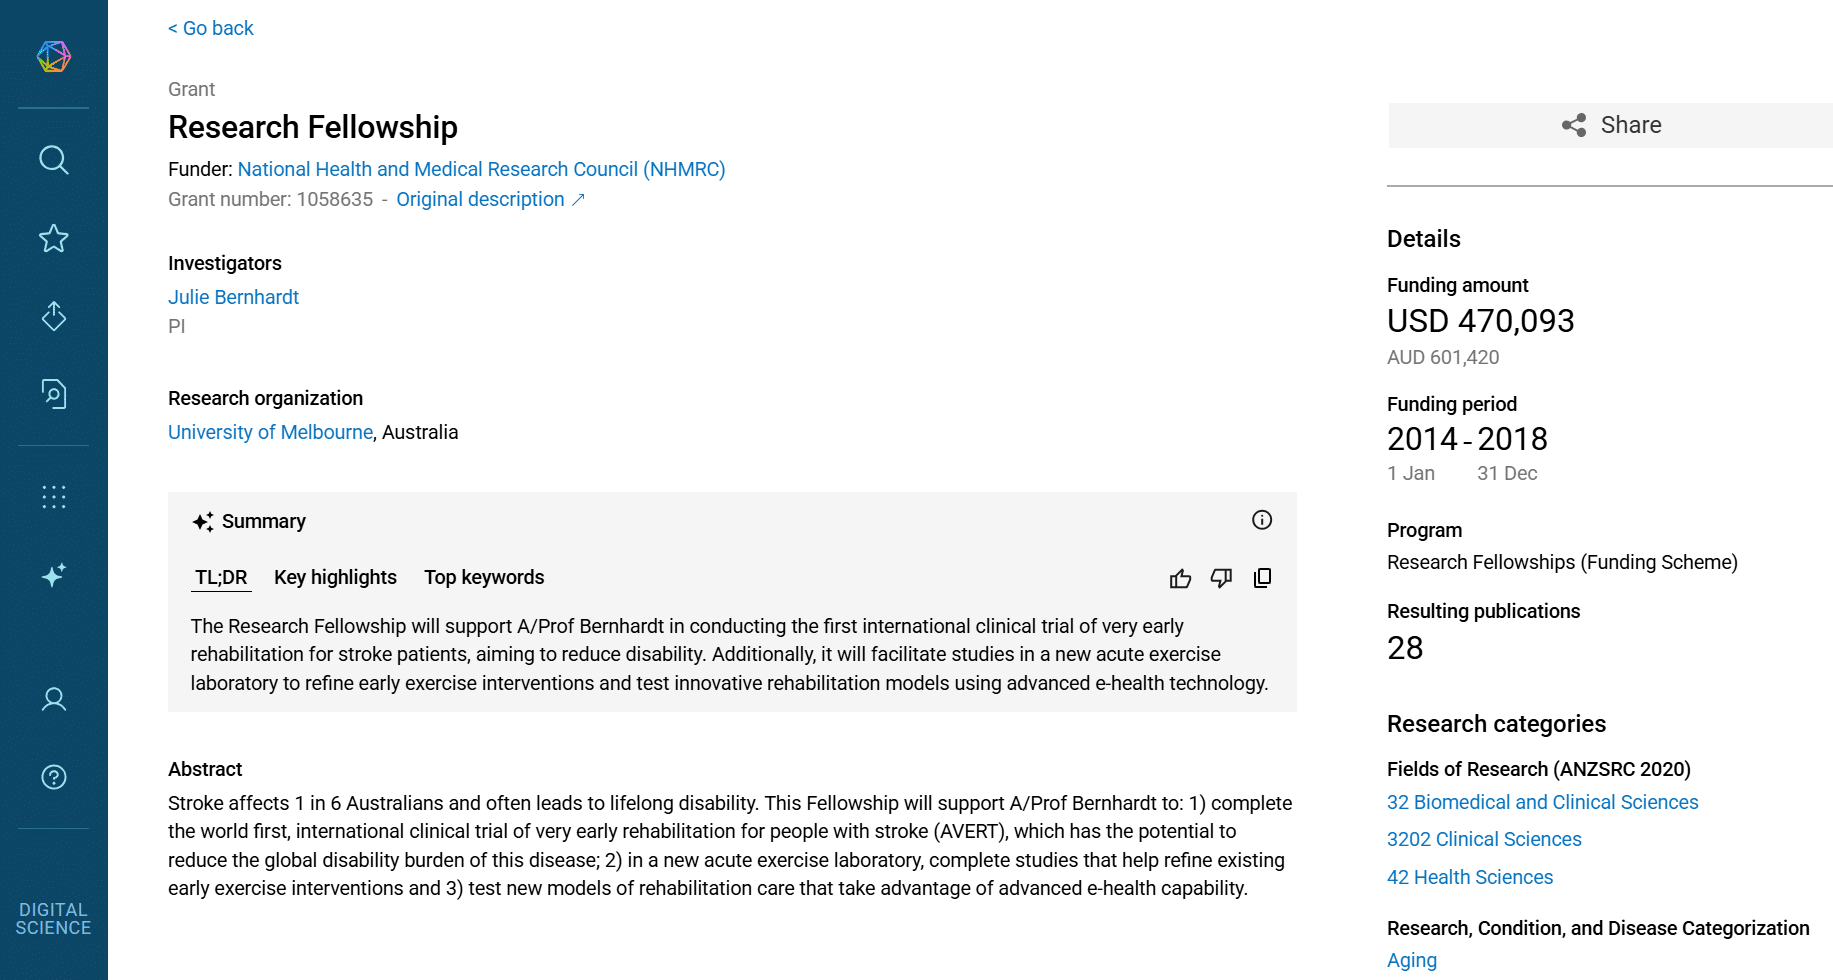This screenshot has height=980, width=1833.
Task: Click the summary info icon
Action: click(1262, 520)
